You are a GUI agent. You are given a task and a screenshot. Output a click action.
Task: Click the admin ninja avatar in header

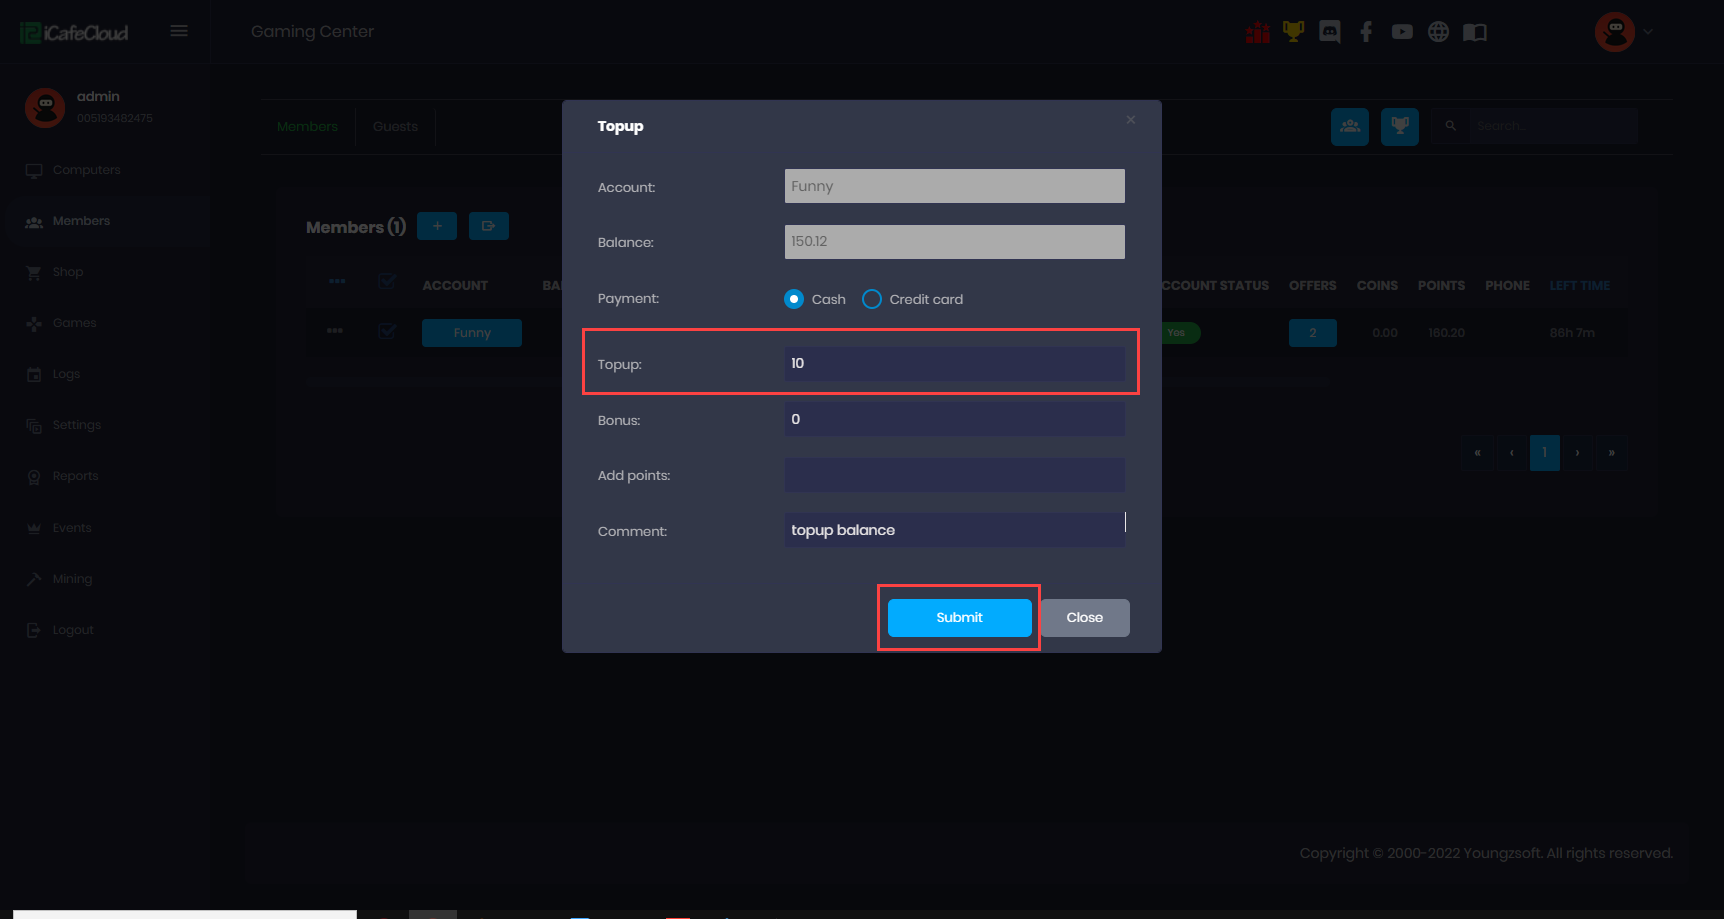[1615, 32]
